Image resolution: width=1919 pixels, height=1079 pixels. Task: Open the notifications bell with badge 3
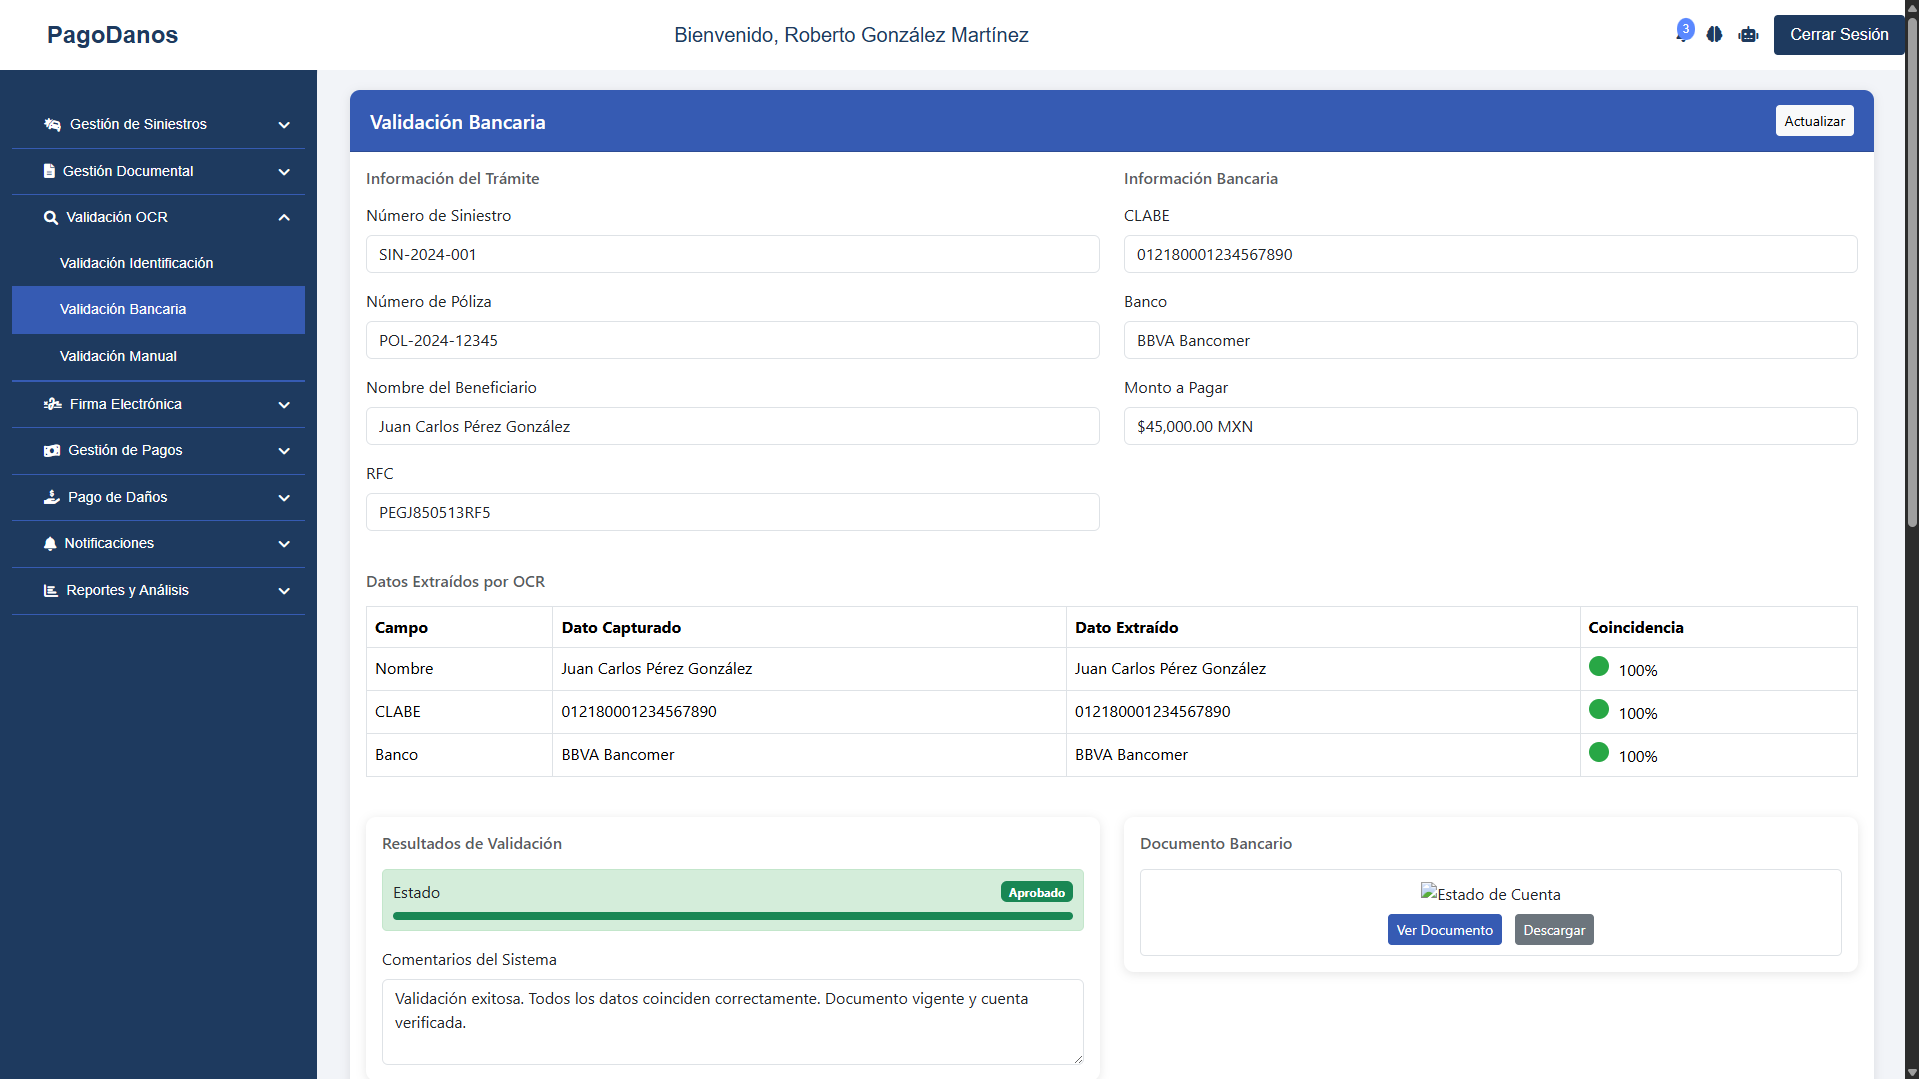tap(1684, 33)
